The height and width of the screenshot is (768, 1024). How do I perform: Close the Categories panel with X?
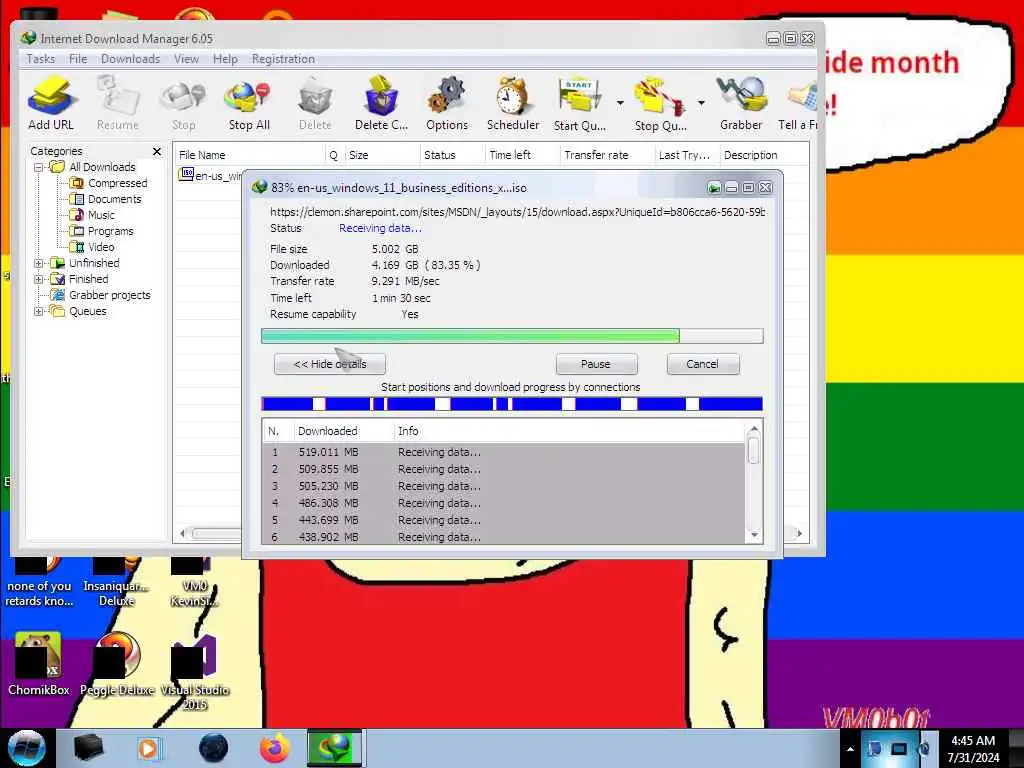tap(157, 152)
